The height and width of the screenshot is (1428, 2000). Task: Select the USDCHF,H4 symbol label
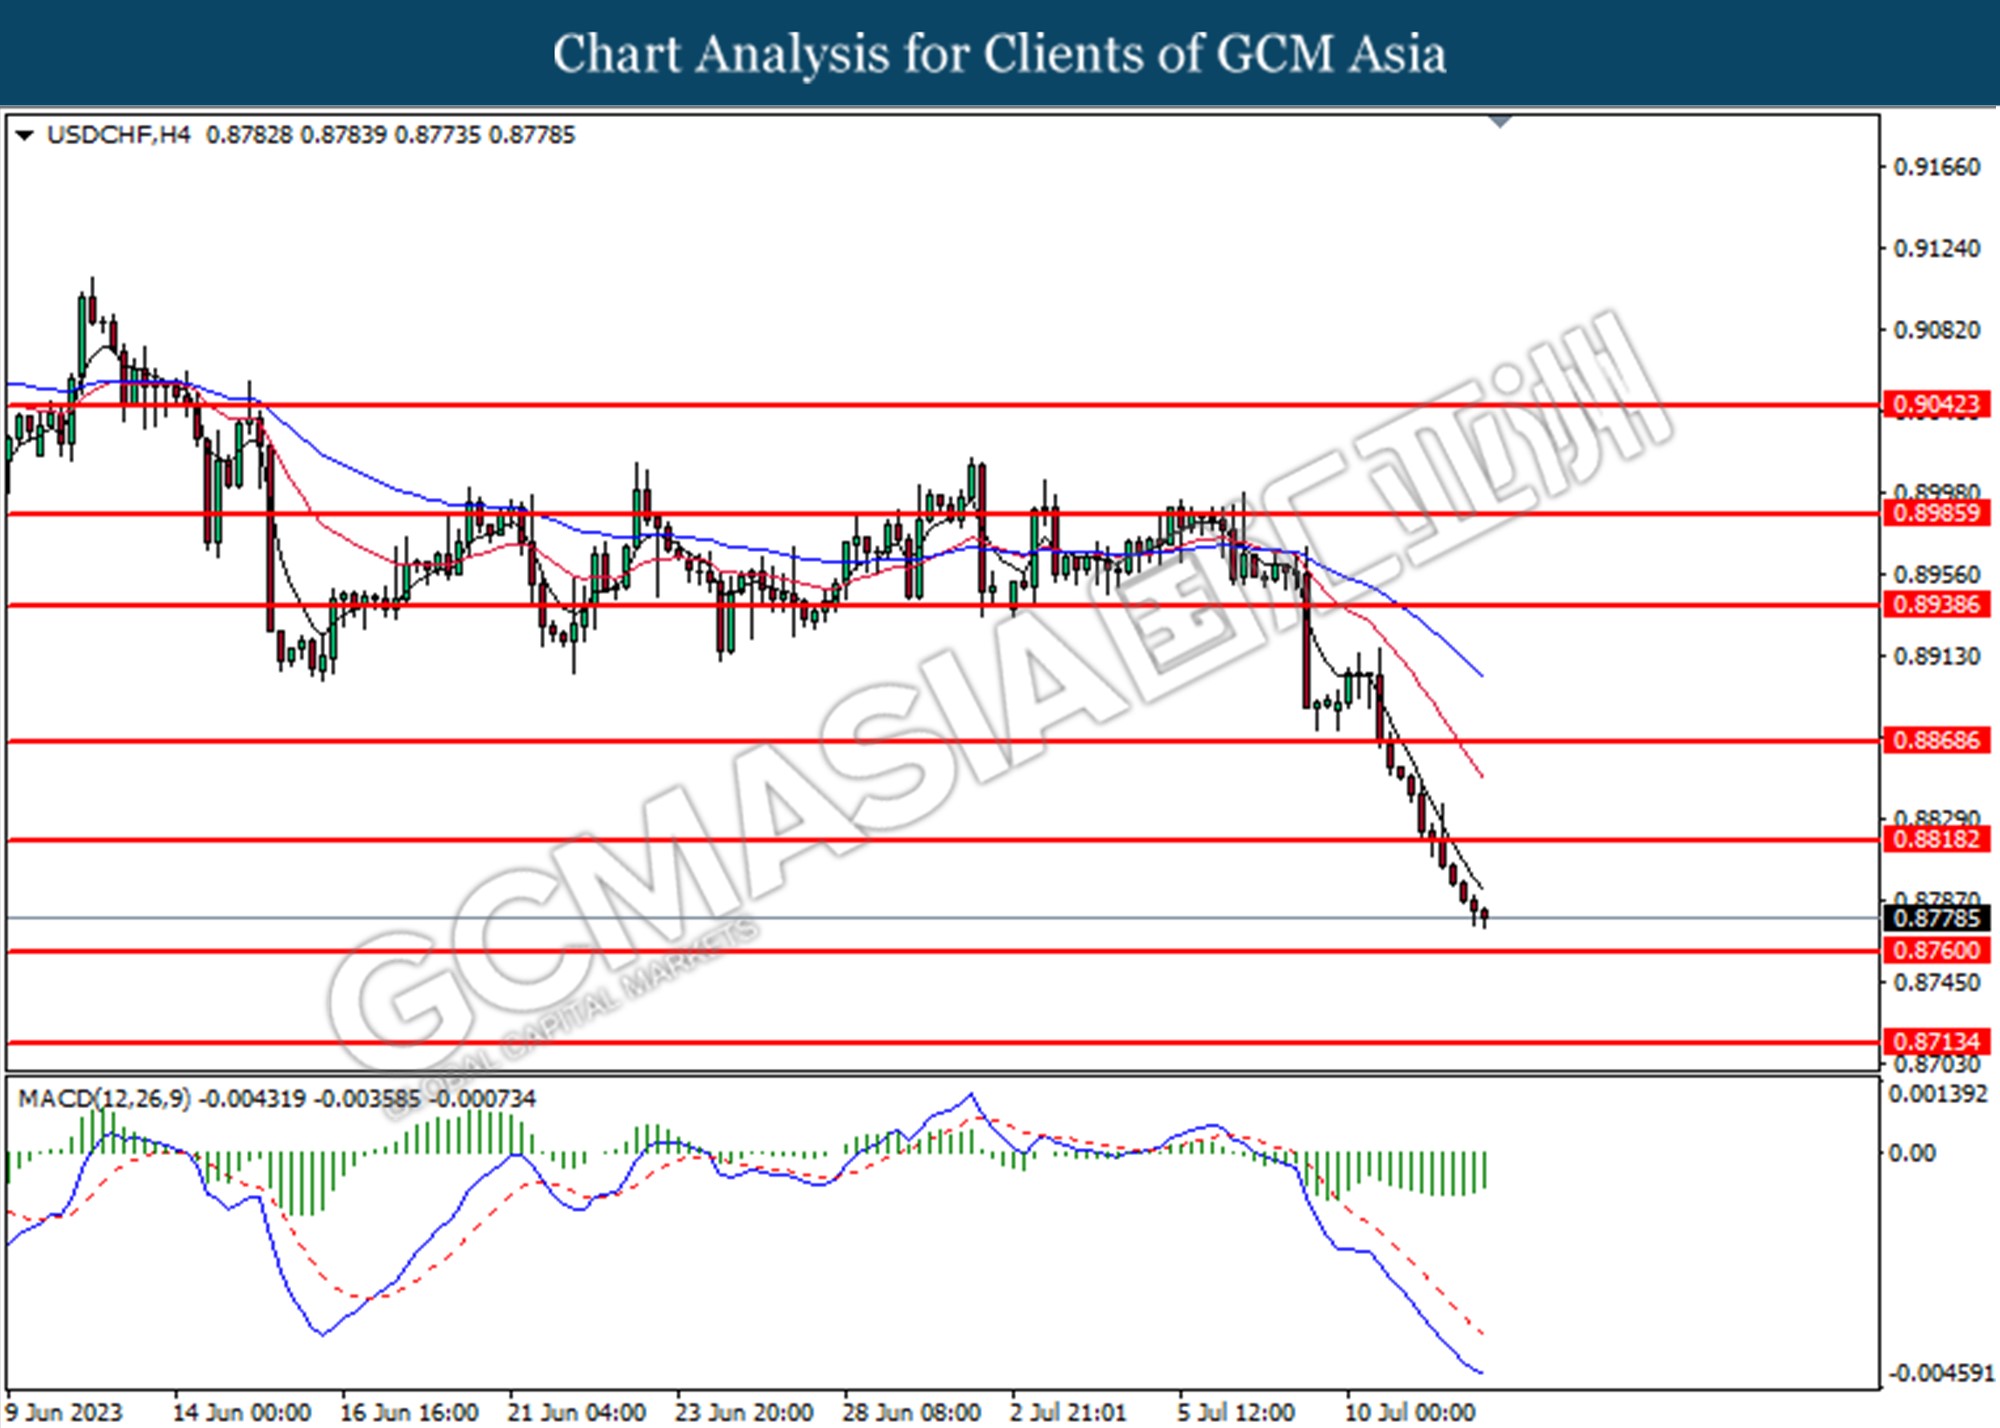[x=118, y=135]
